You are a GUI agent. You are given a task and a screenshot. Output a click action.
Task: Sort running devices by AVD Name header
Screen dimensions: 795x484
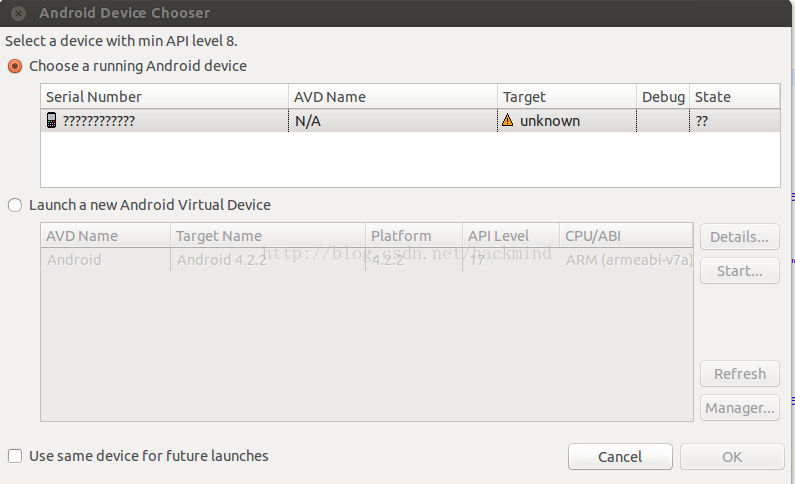393,97
